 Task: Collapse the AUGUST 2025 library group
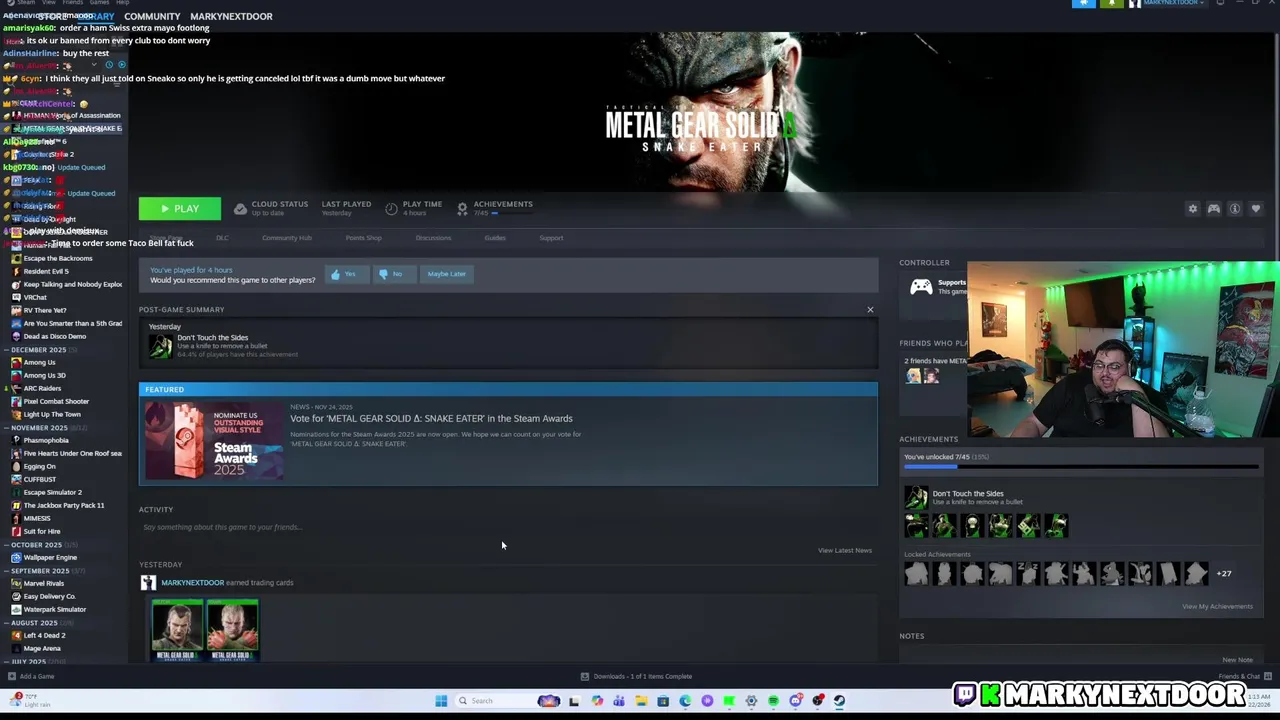[x=6, y=623]
